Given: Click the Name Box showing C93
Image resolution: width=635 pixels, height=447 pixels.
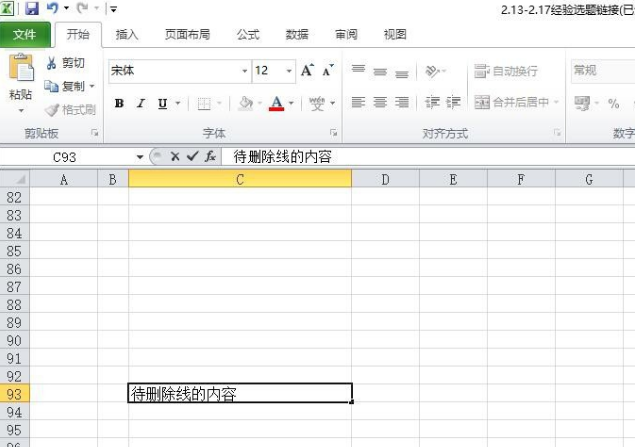Looking at the screenshot, I should (65, 157).
